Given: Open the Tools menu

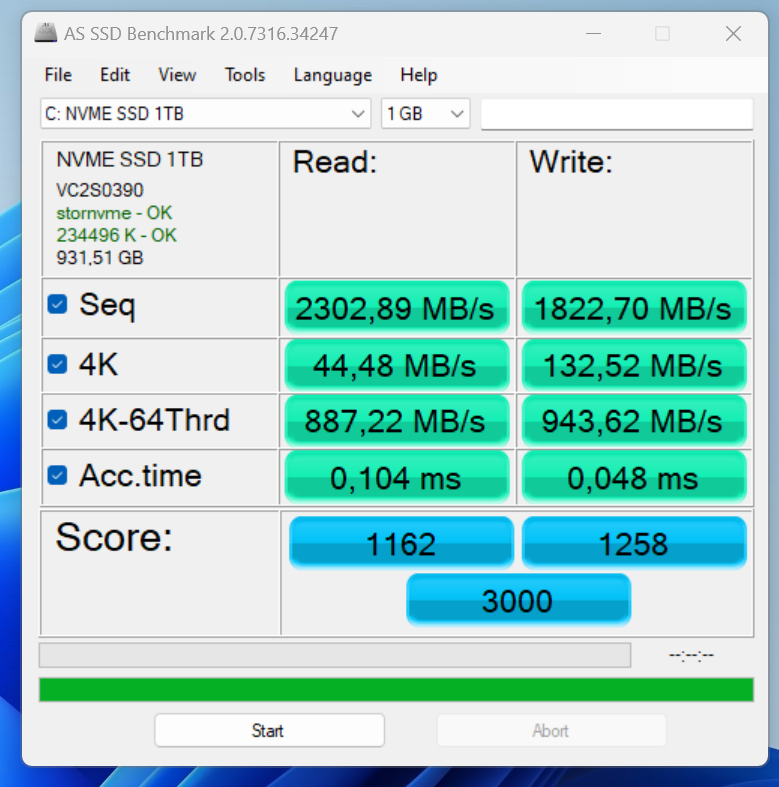Looking at the screenshot, I should 245,75.
